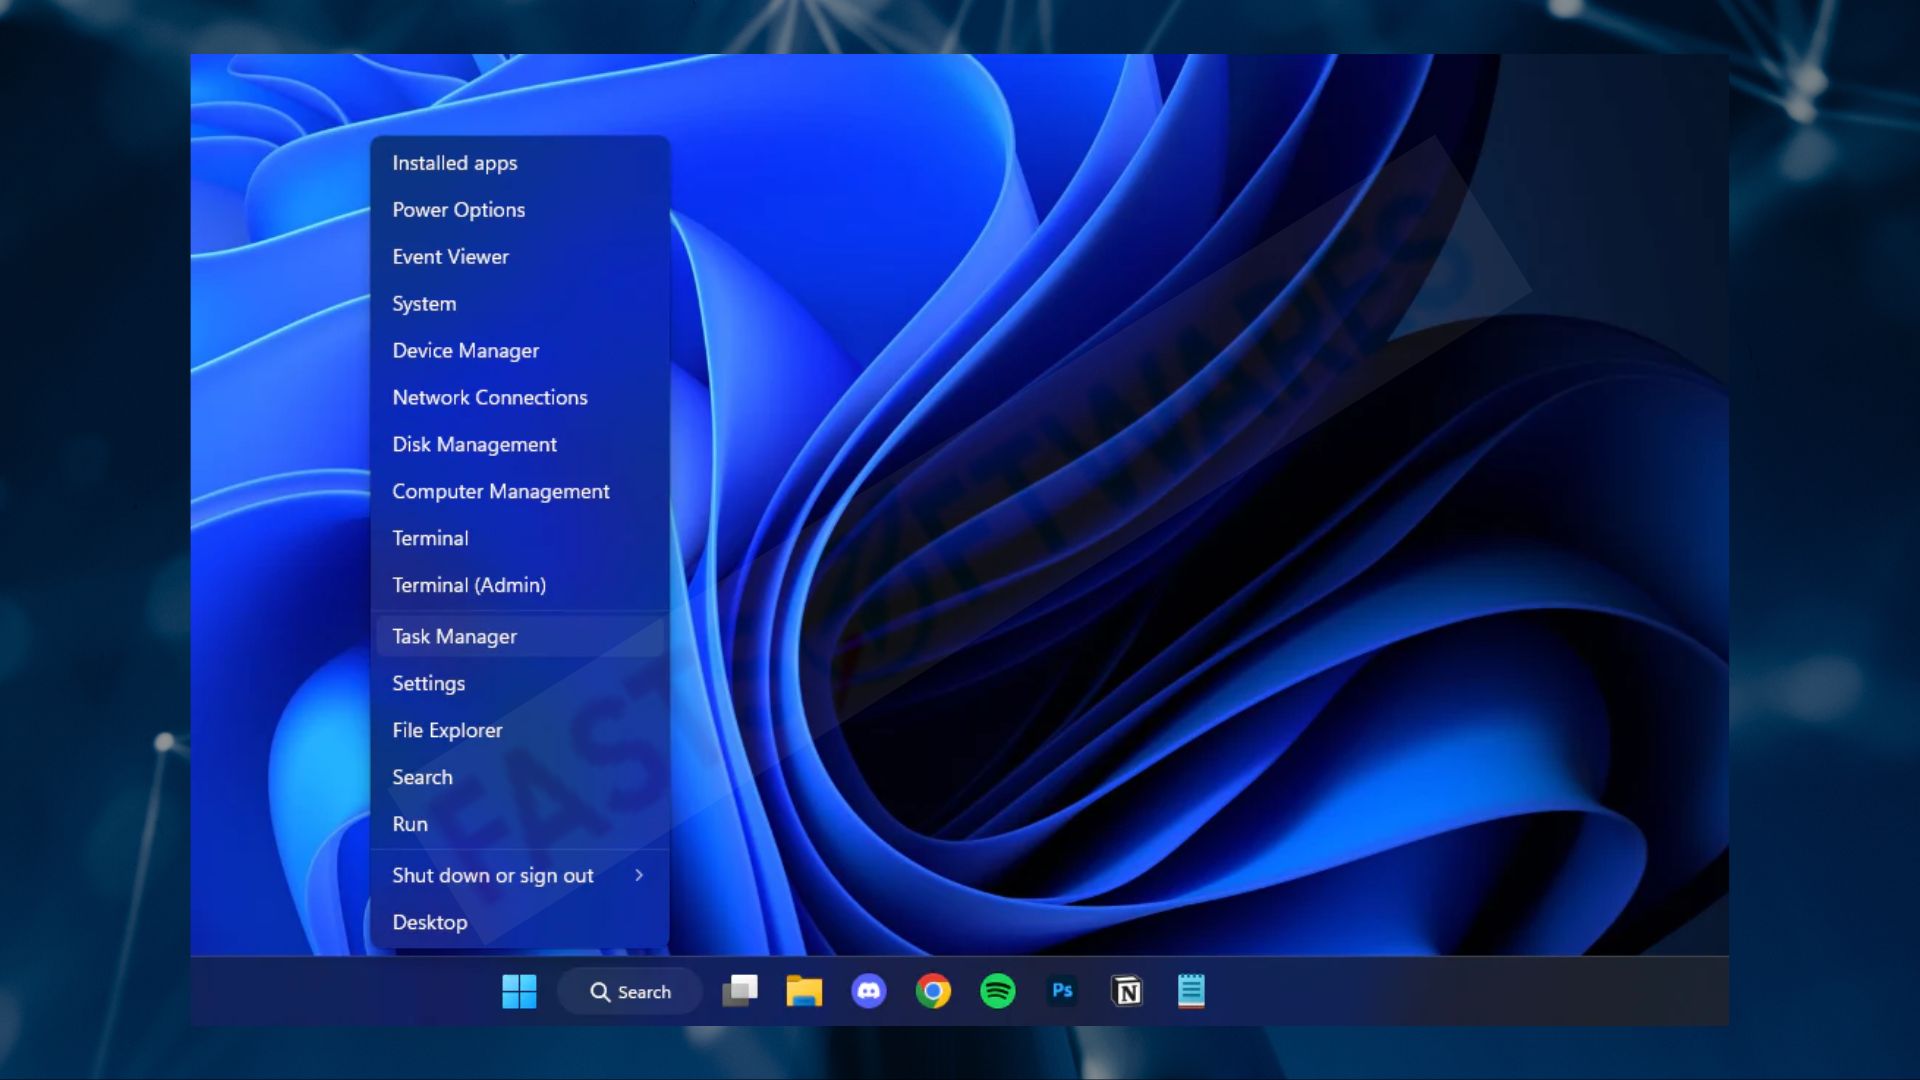Select Task Manager in the menu
Viewport: 1920px width, 1080px height.
519,637
